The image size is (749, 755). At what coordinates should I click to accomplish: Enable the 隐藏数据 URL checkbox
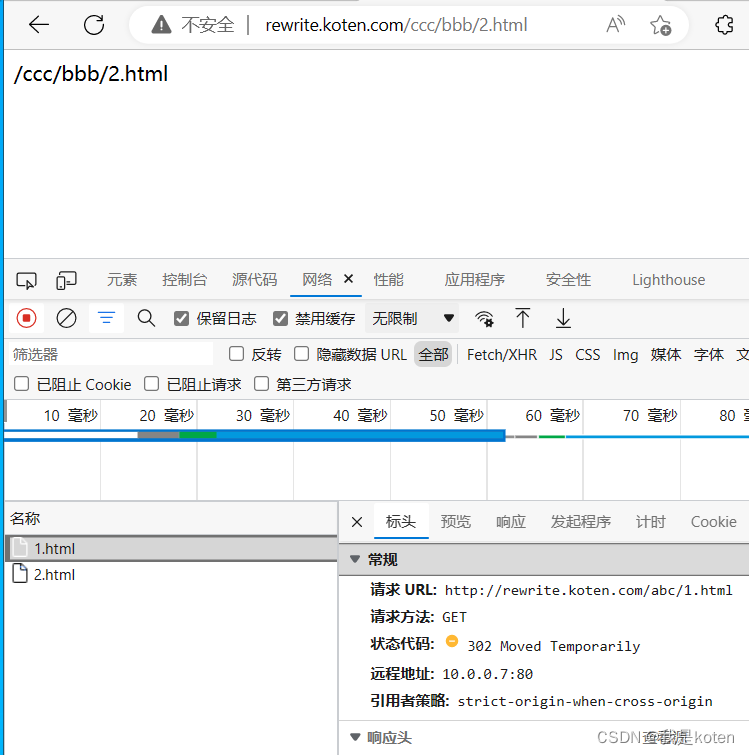click(301, 354)
